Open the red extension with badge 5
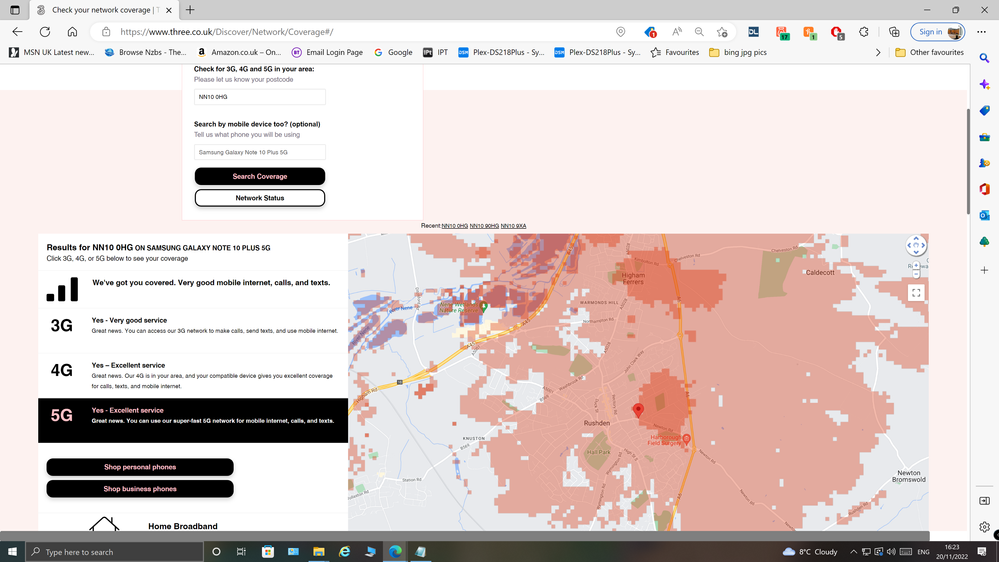The height and width of the screenshot is (562, 999). [837, 32]
